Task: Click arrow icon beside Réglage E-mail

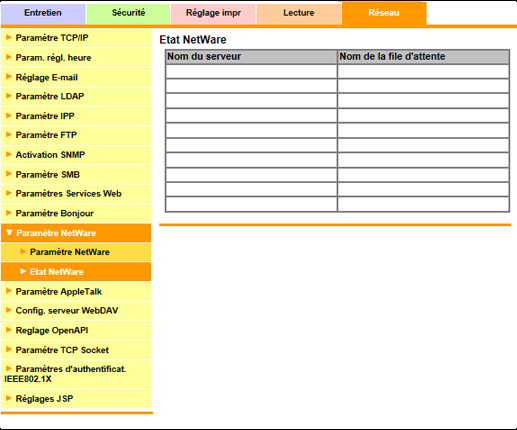Action: point(9,77)
